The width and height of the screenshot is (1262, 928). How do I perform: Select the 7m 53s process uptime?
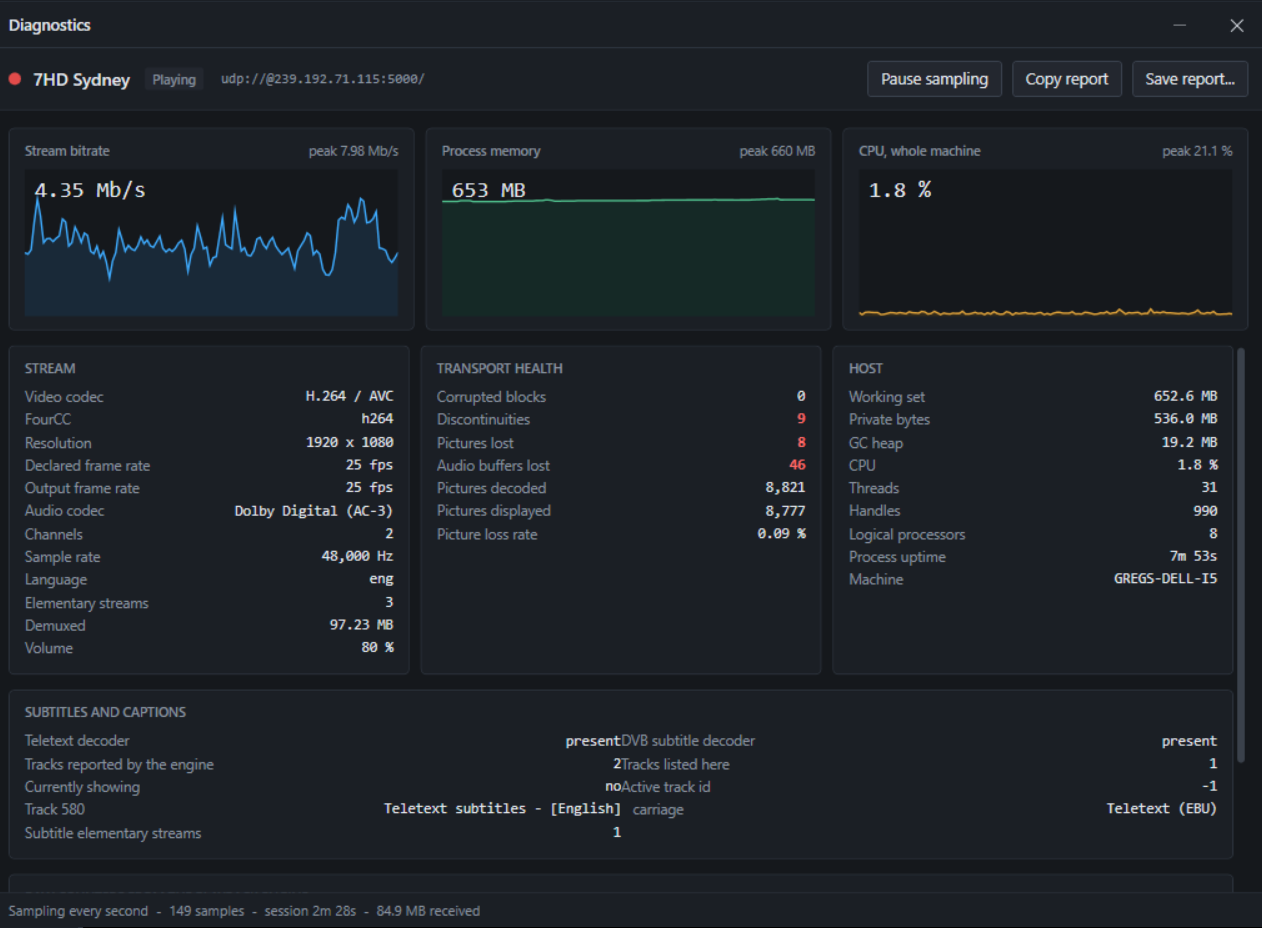click(x=1193, y=557)
